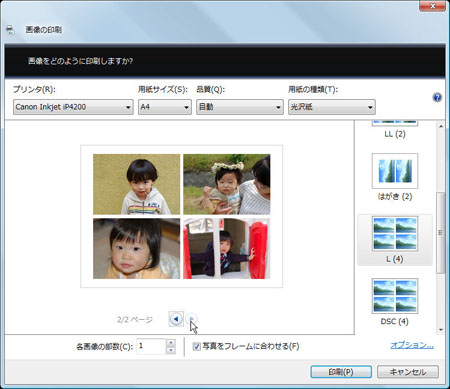Viewport: 450px width, 389px height.
Task: Close the print pictures dialog window
Action: 432,6
